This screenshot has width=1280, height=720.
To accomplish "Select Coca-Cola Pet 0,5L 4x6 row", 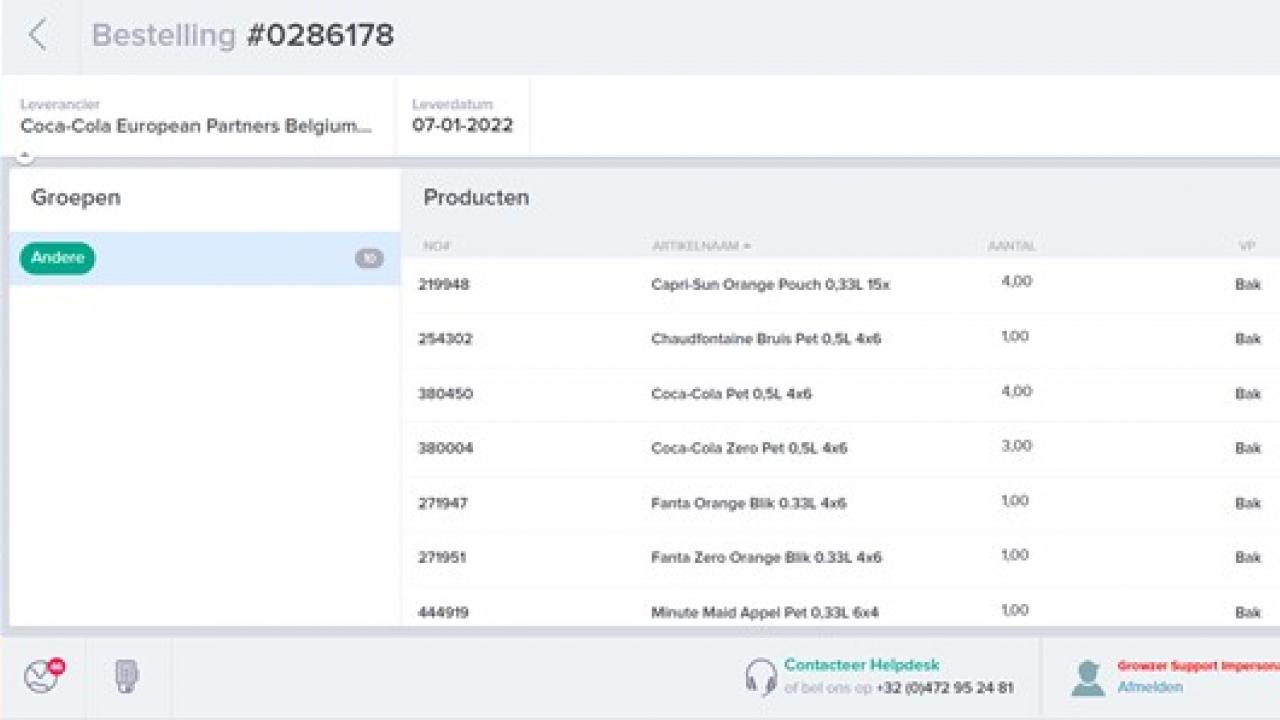I will click(841, 394).
